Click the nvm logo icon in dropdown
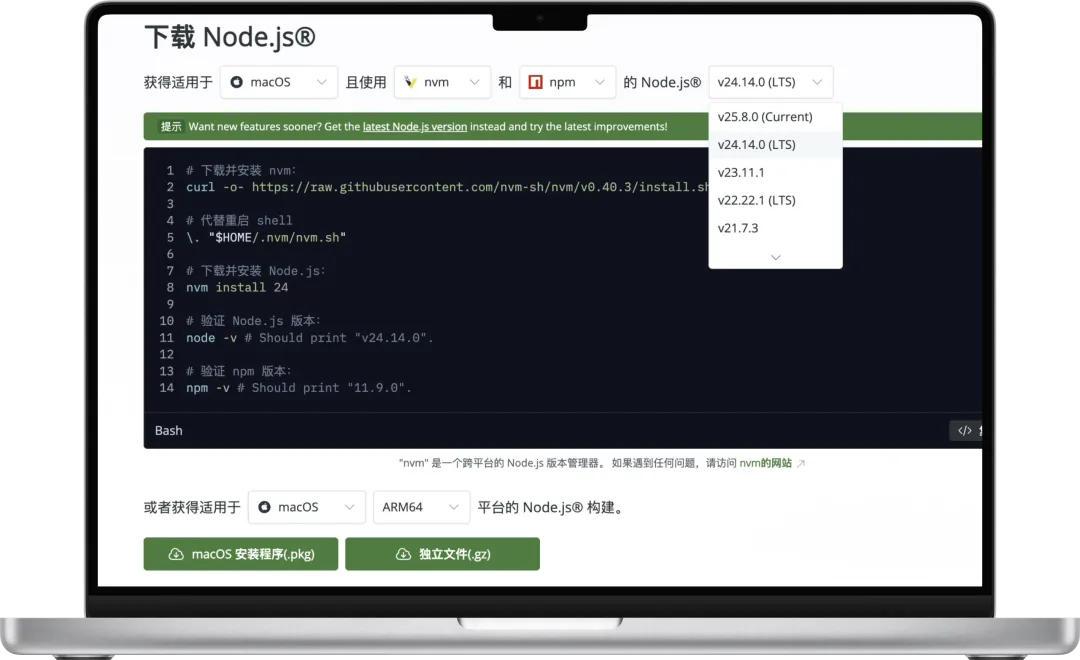The height and width of the screenshot is (660, 1080). pos(411,82)
